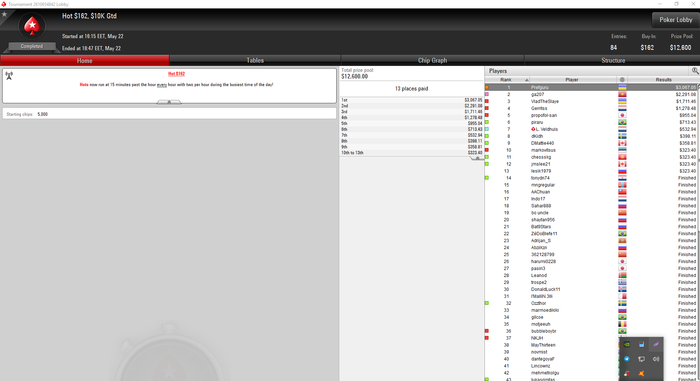Toggle the Rank column sort arrow
Viewport: 700px width, 381px height.
pyautogui.click(x=527, y=80)
